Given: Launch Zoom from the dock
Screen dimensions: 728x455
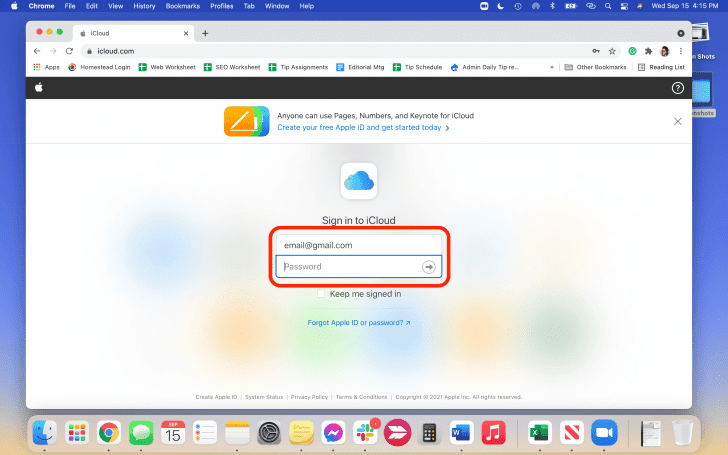Looking at the screenshot, I should [602, 432].
